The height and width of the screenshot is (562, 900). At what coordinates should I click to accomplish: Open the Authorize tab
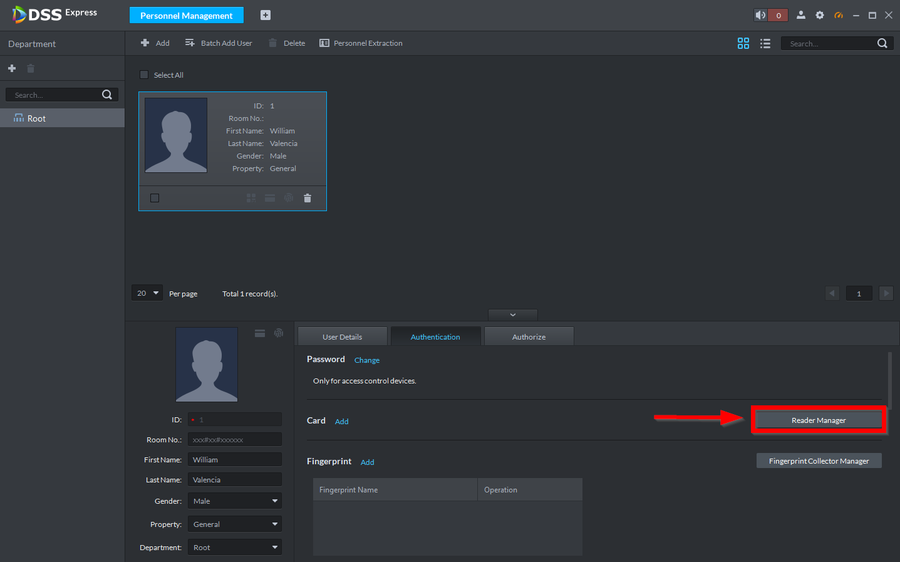[x=528, y=337]
